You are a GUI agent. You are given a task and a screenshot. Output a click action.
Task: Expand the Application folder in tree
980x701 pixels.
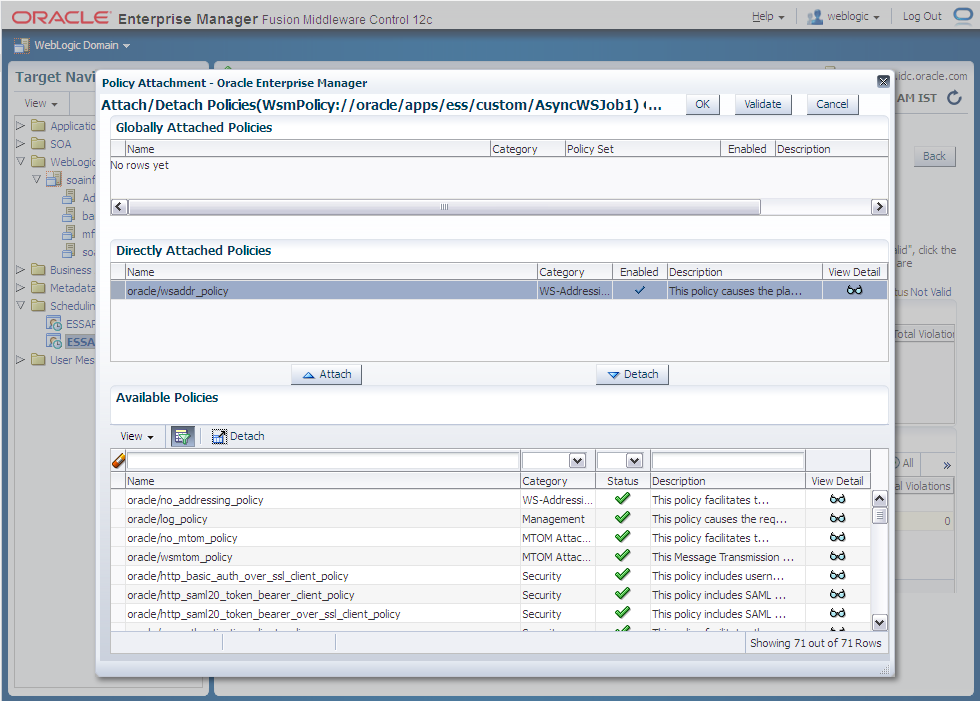[21, 126]
